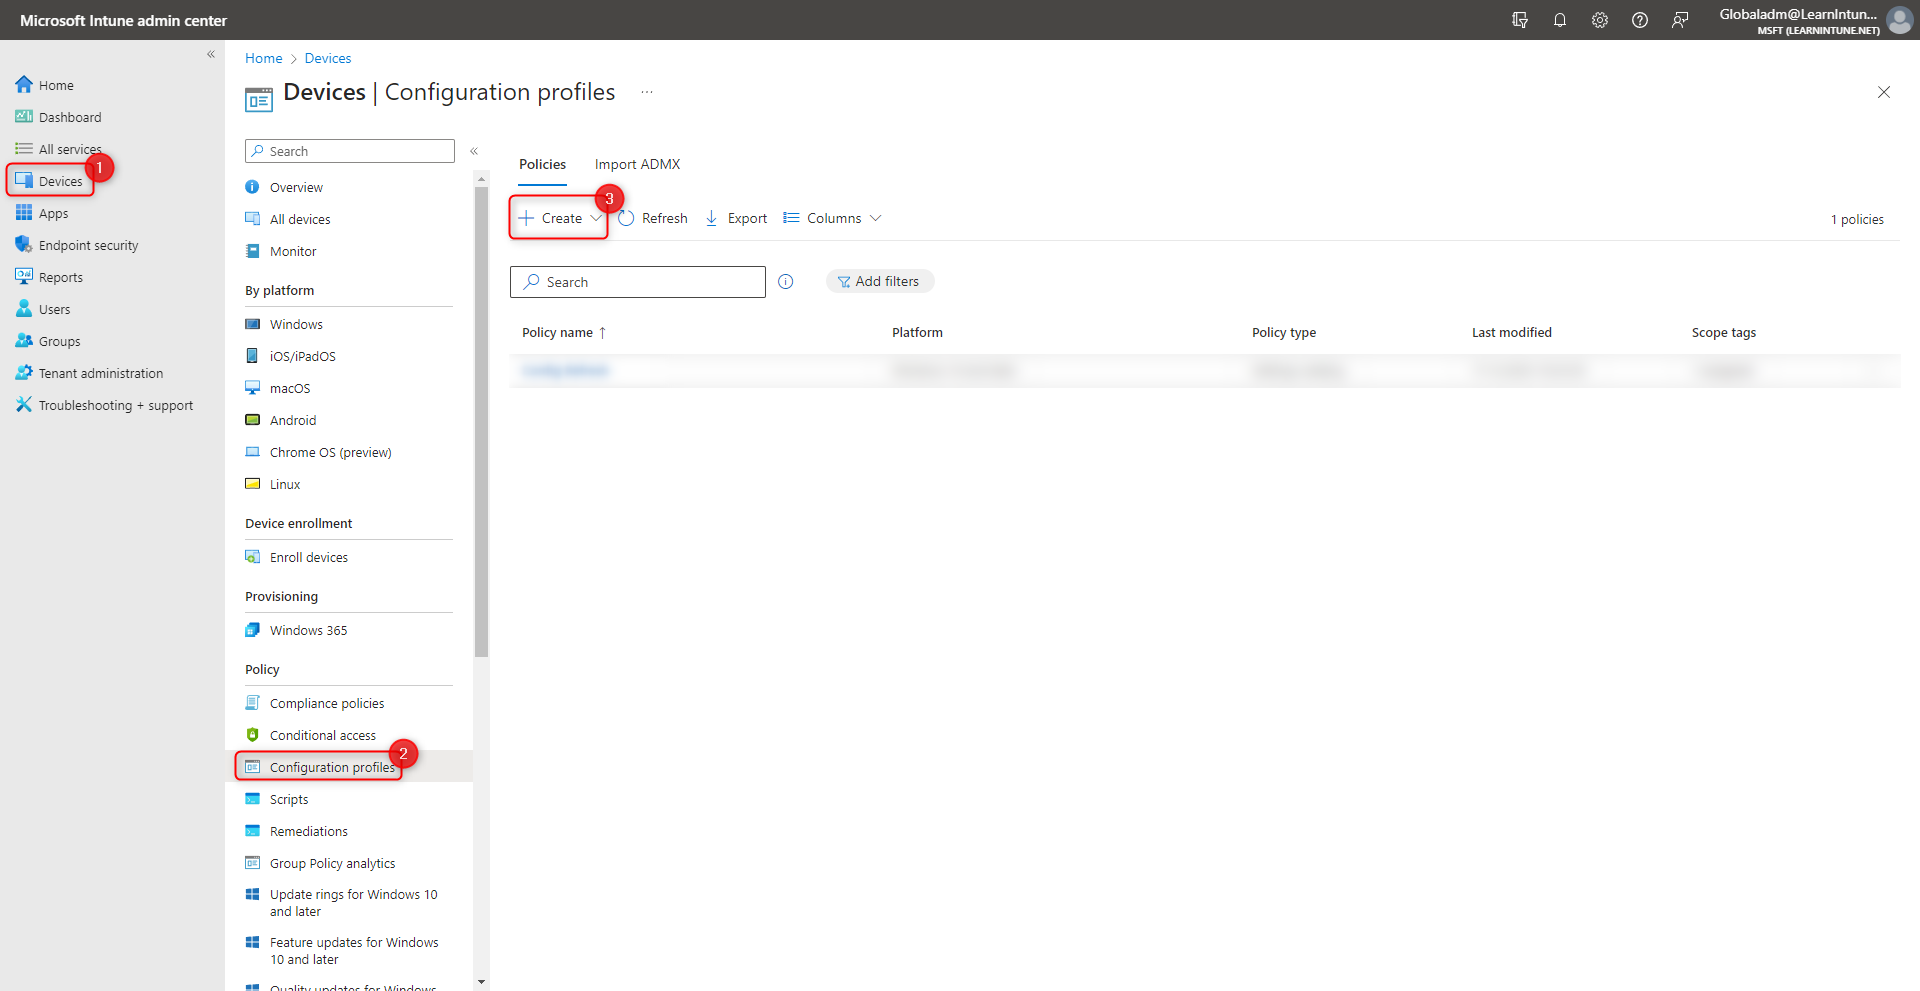This screenshot has width=1920, height=991.
Task: Open portal settings gear icon
Action: (1600, 20)
